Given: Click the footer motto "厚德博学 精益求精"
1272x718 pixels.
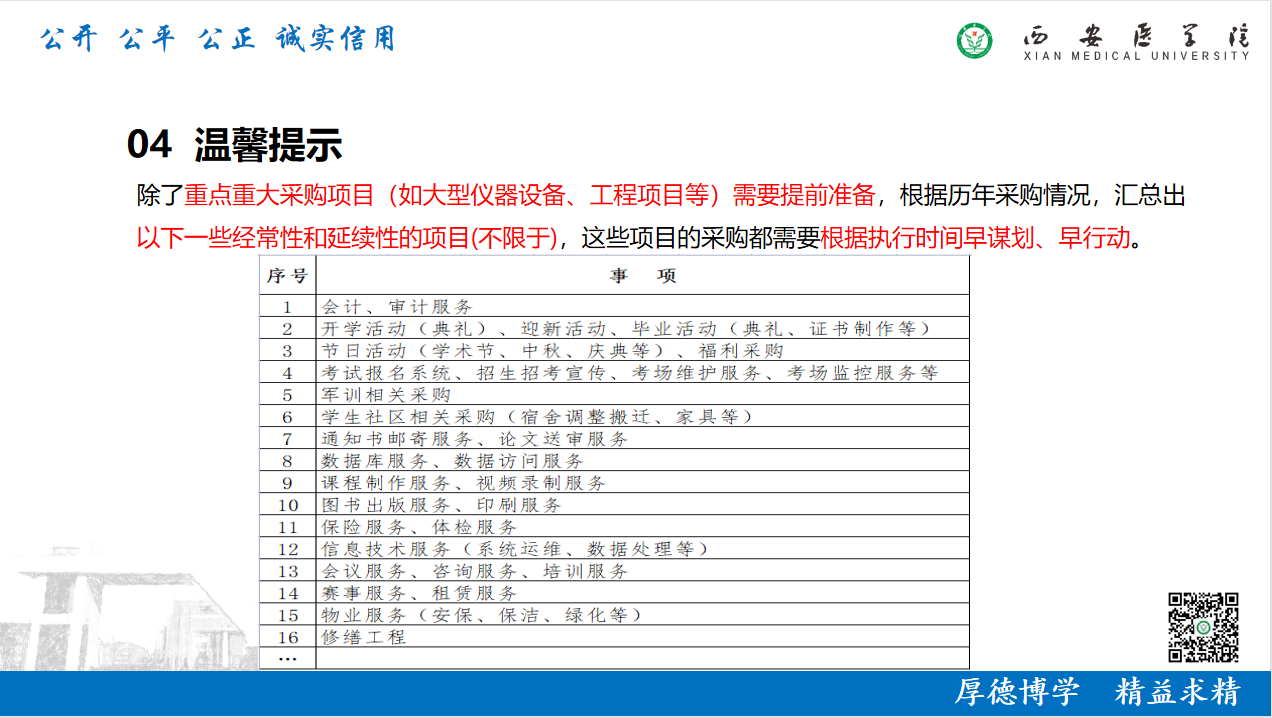Looking at the screenshot, I should point(1097,692).
